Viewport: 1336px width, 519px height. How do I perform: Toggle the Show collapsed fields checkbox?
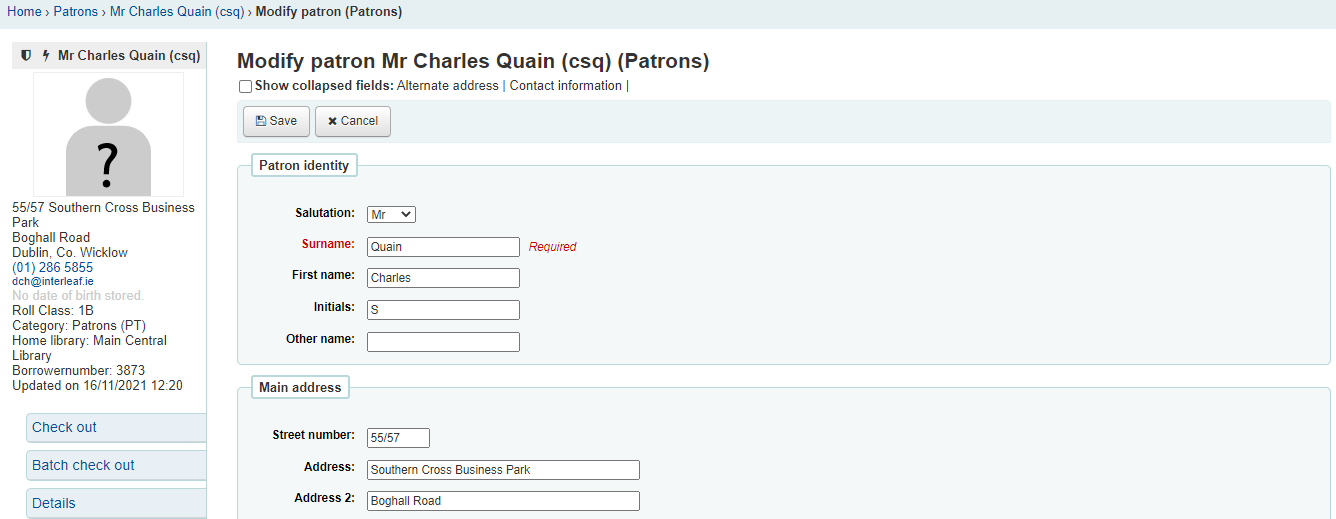coord(245,87)
